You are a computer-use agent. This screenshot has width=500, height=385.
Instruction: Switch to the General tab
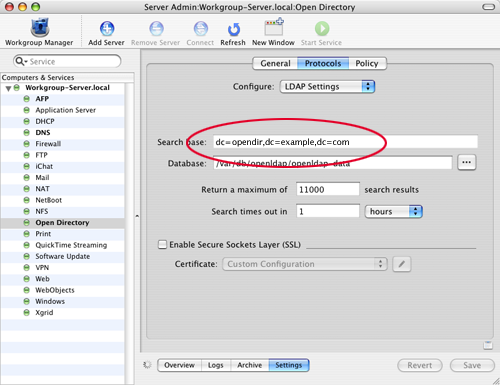click(275, 63)
